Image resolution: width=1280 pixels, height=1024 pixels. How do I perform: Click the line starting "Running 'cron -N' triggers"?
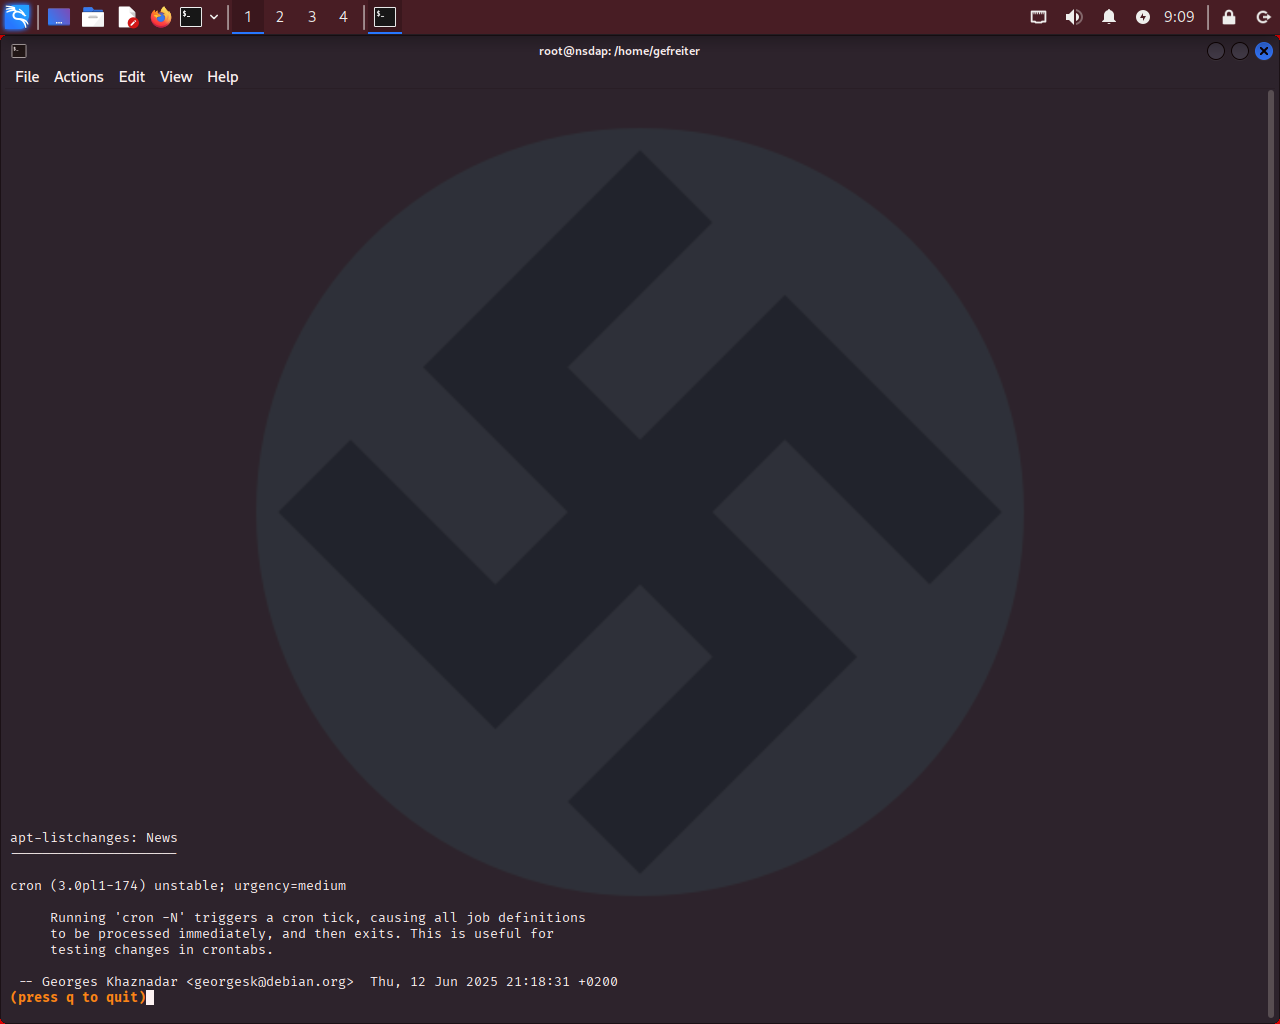click(x=318, y=918)
